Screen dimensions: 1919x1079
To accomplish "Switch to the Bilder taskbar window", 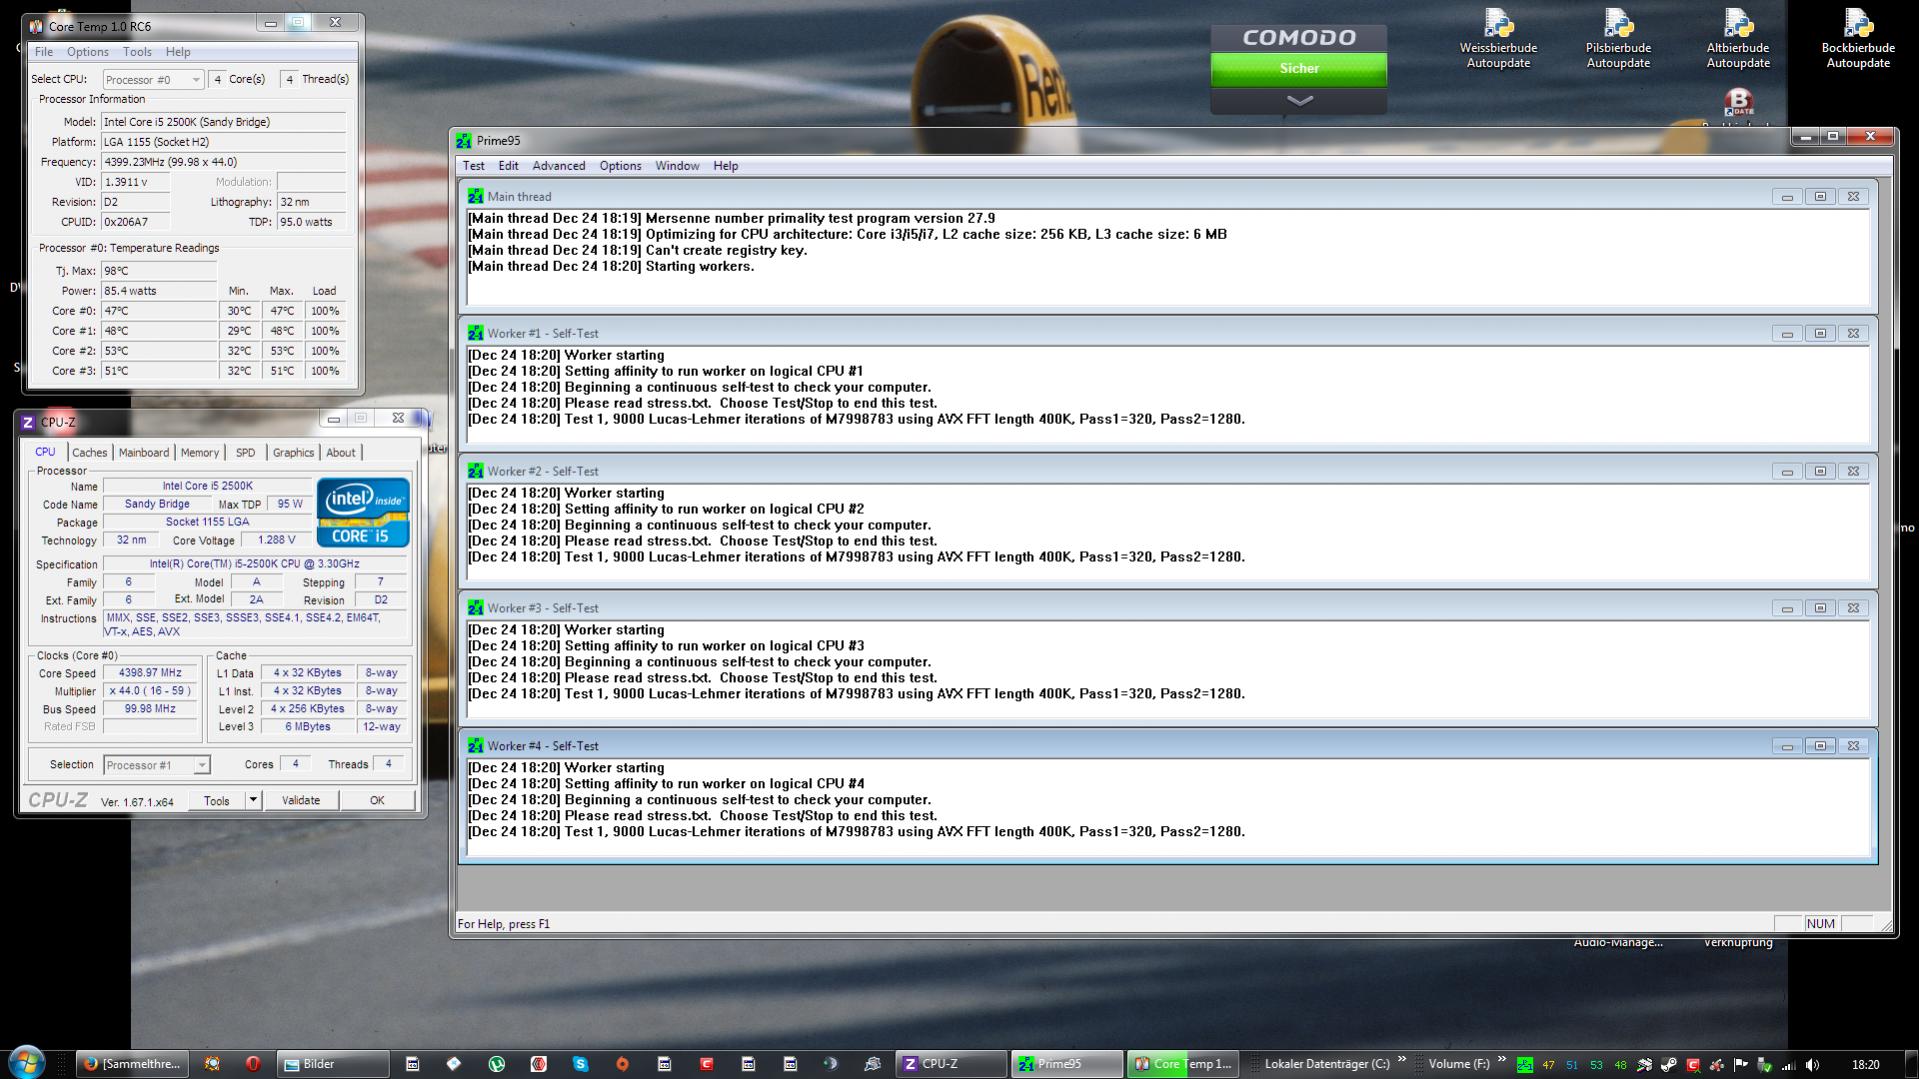I will 334,1064.
